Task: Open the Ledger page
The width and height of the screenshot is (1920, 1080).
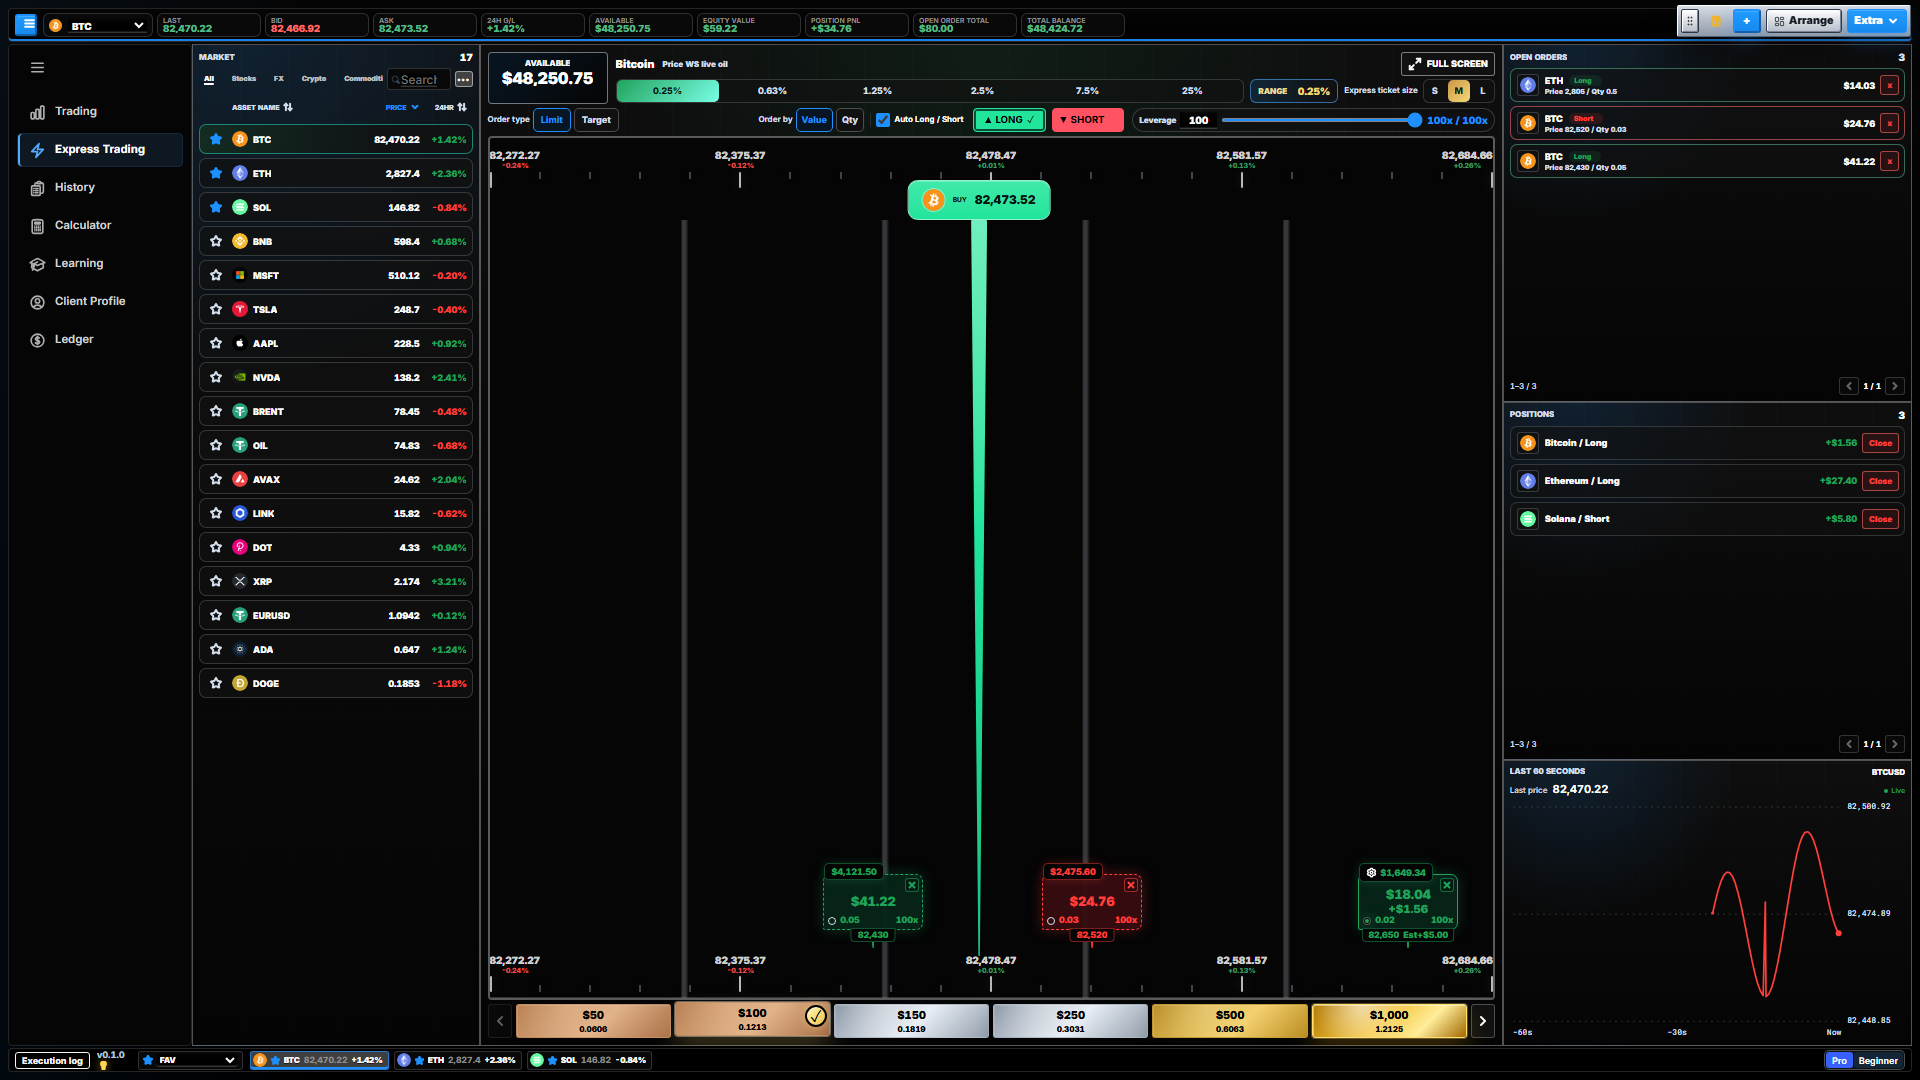Action: coord(100,340)
